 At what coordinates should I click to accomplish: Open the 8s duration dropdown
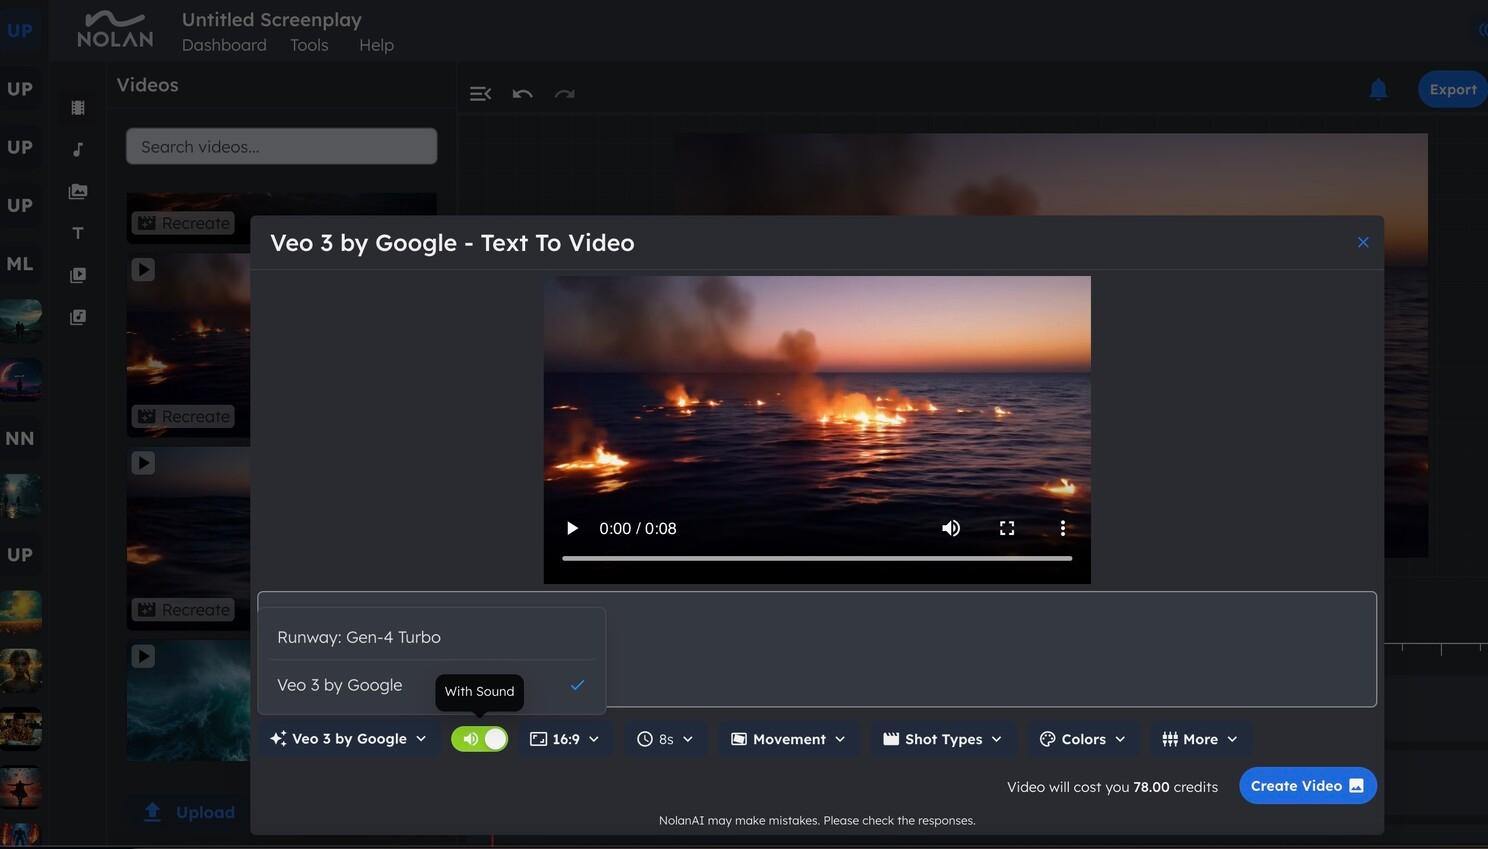point(665,739)
